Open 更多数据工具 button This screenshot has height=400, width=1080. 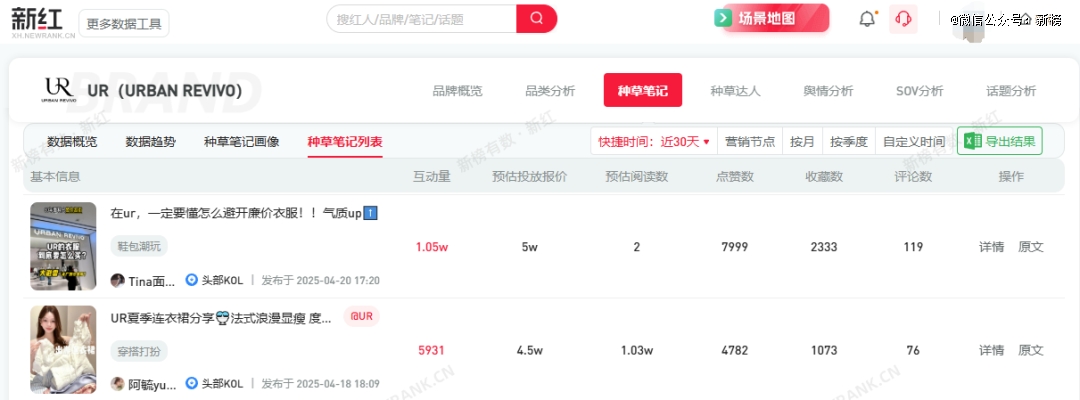pos(124,24)
